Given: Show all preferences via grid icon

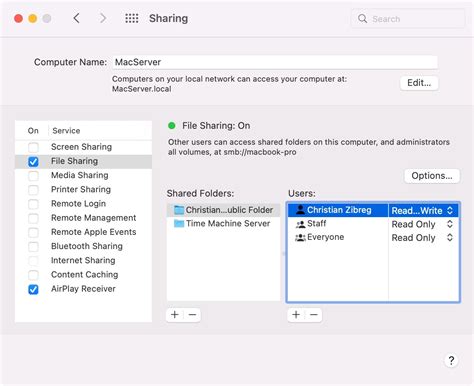Looking at the screenshot, I should tap(132, 18).
